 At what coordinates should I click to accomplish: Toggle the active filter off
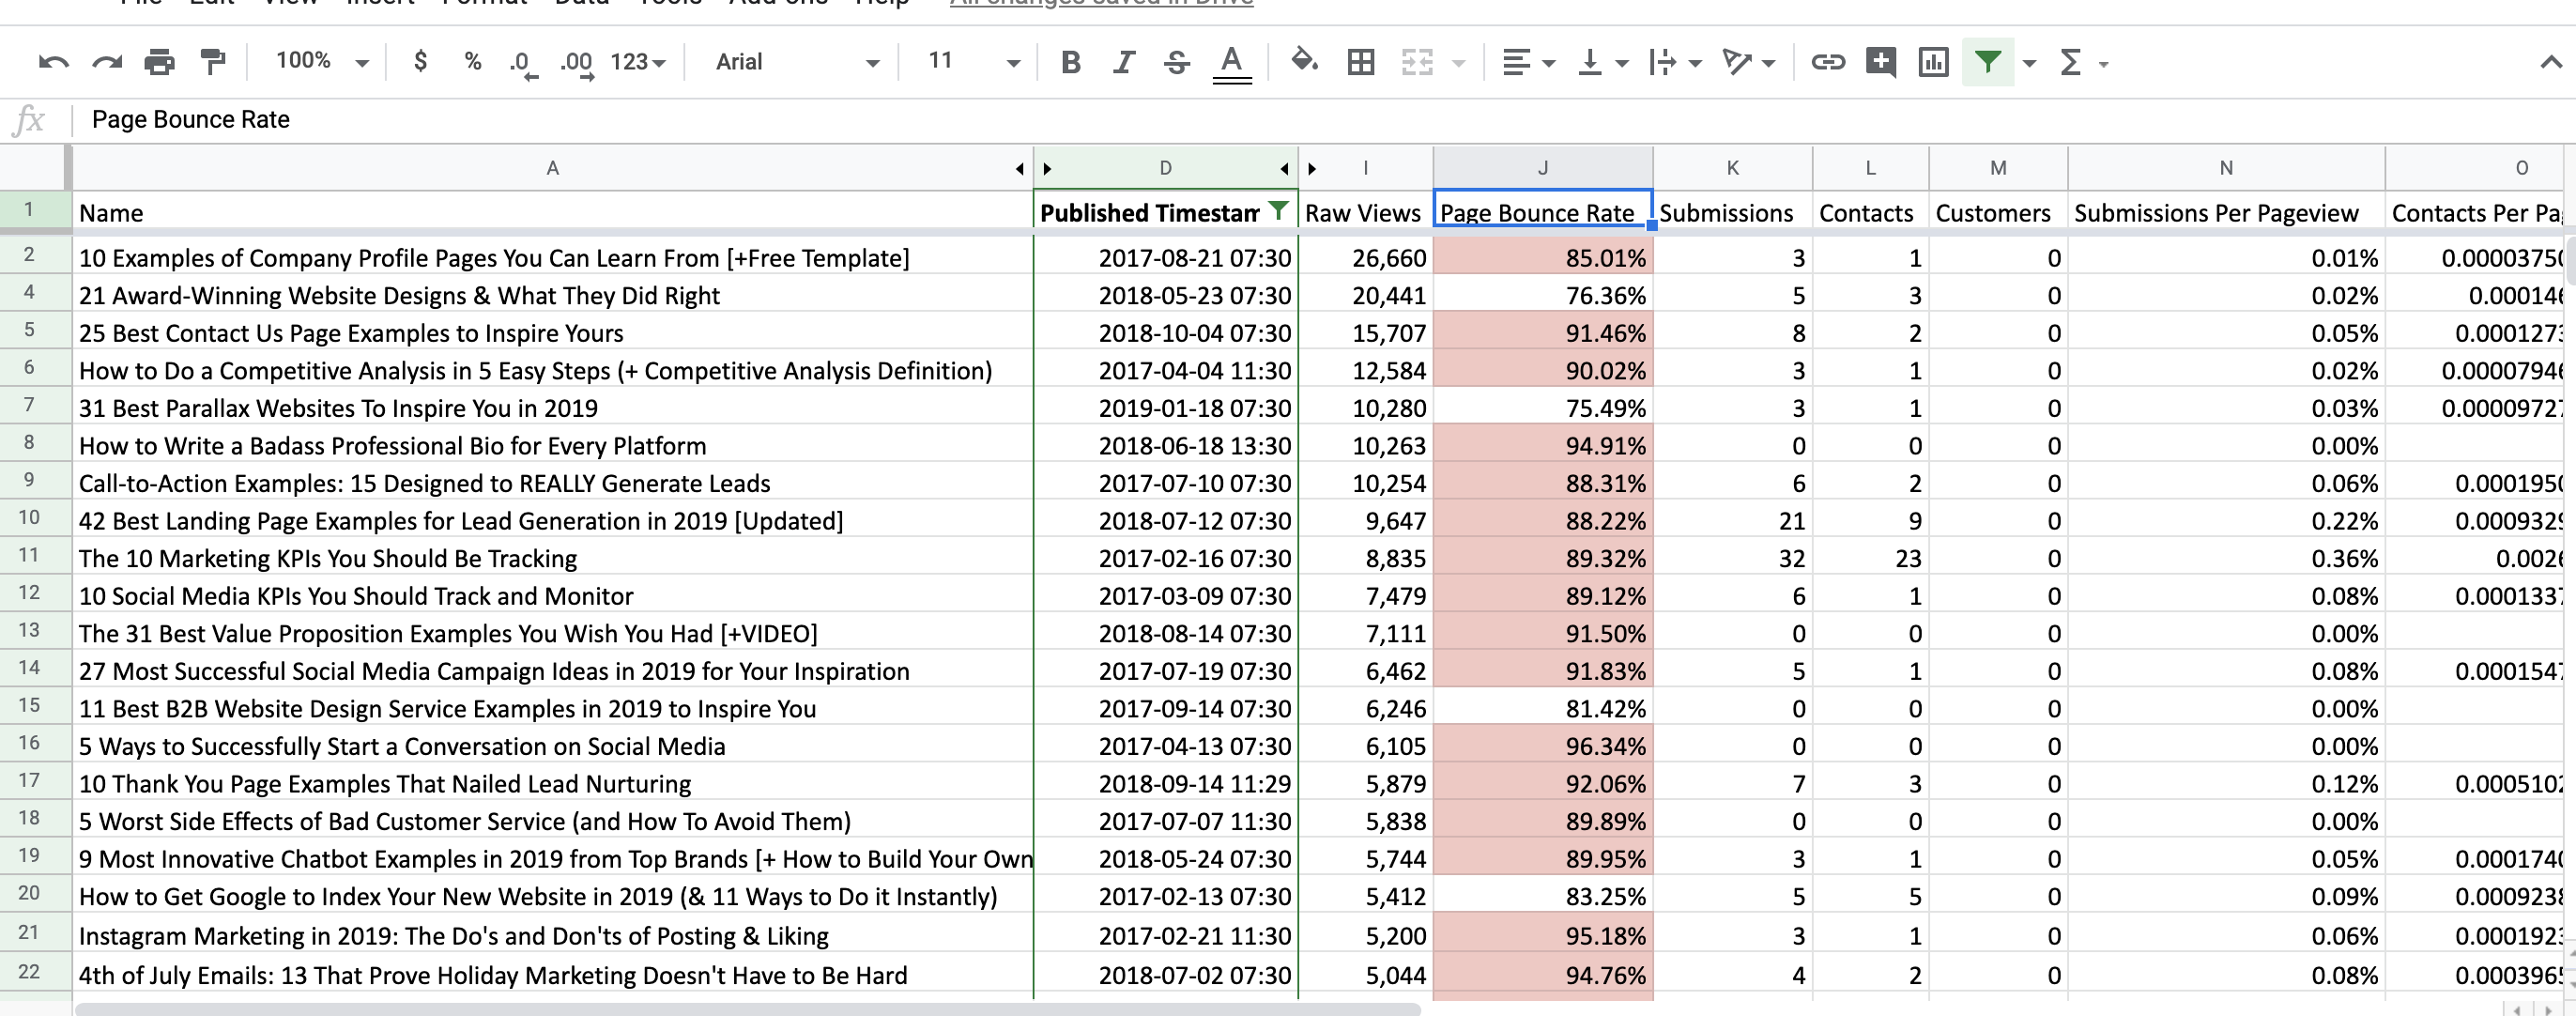click(x=1986, y=61)
